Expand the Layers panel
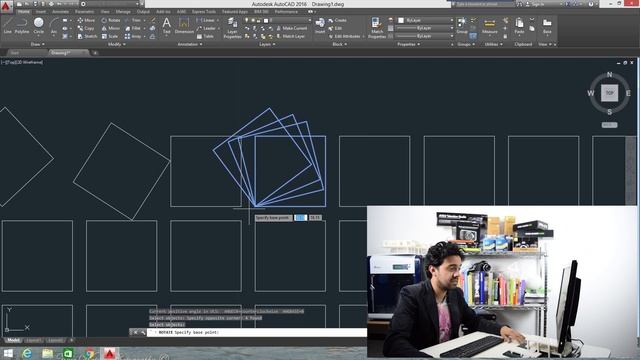 click(x=267, y=44)
